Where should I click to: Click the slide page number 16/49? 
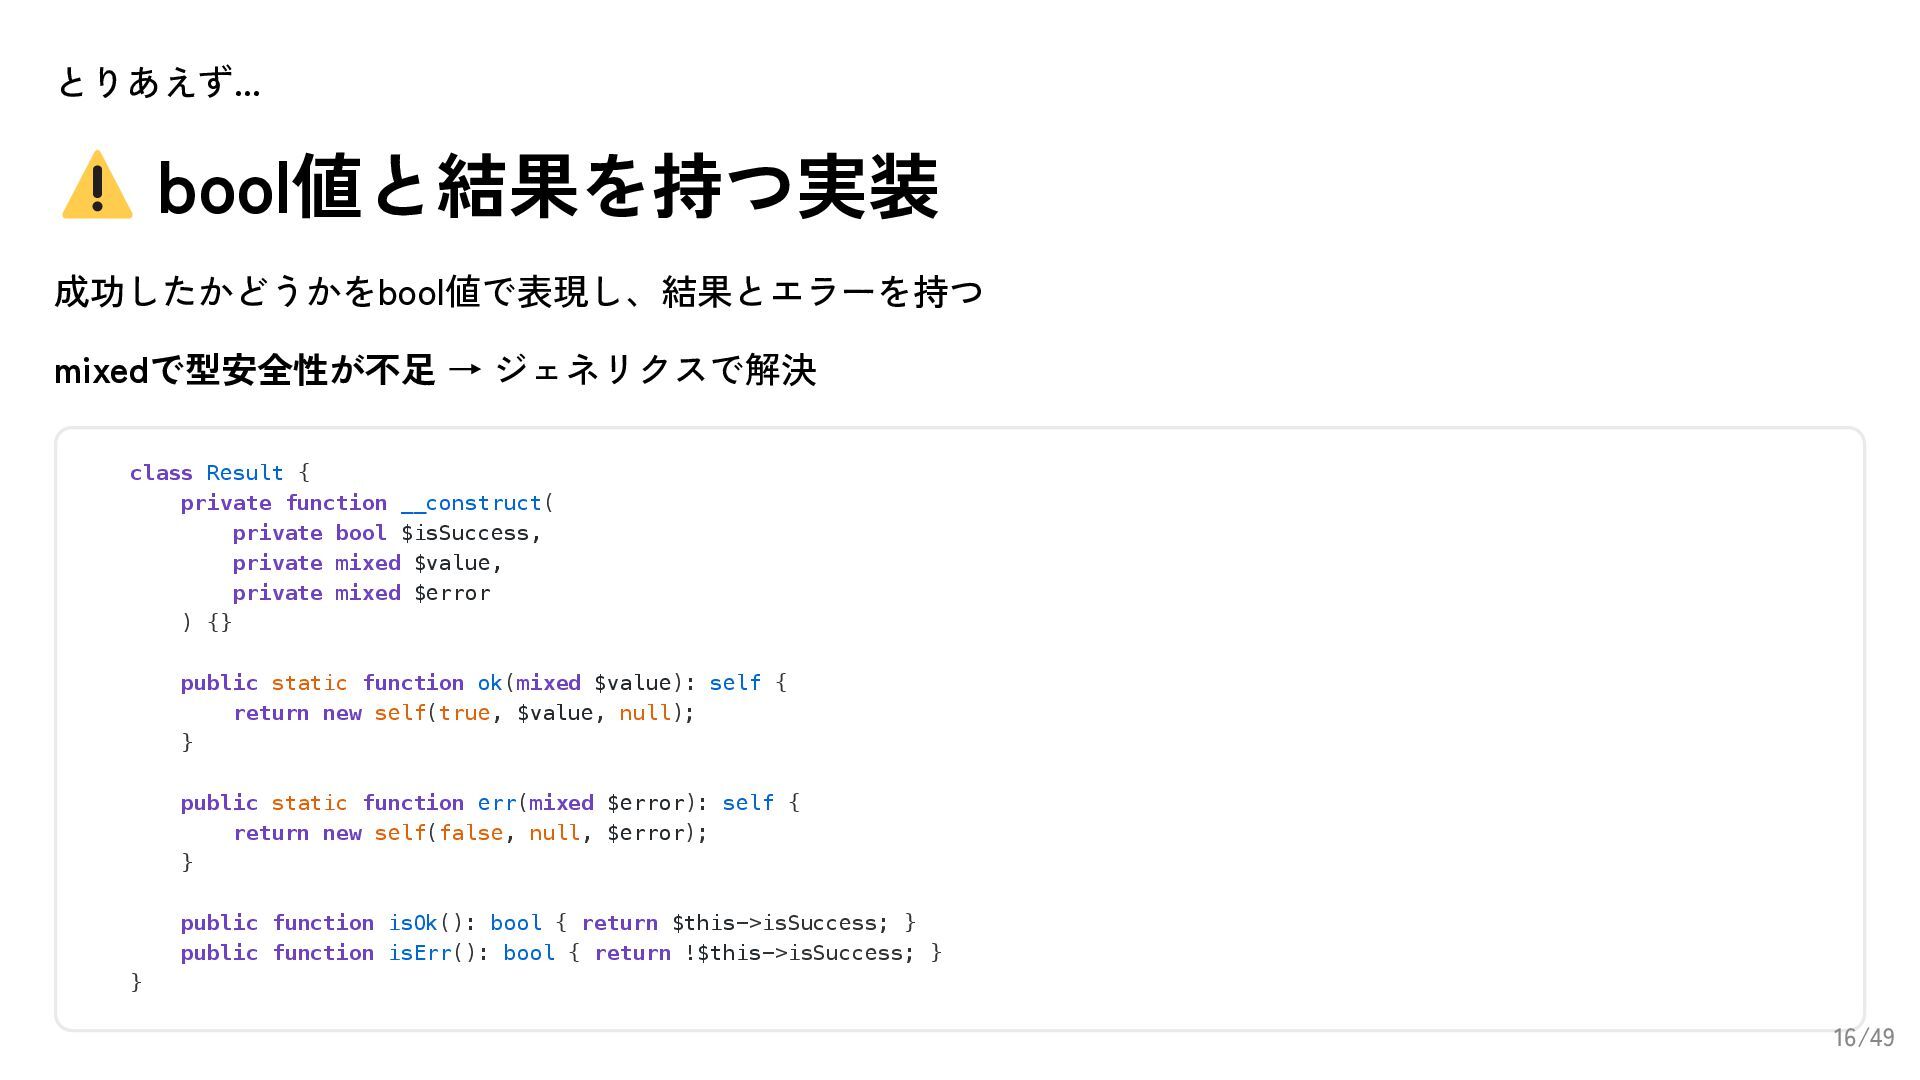click(x=1863, y=1038)
